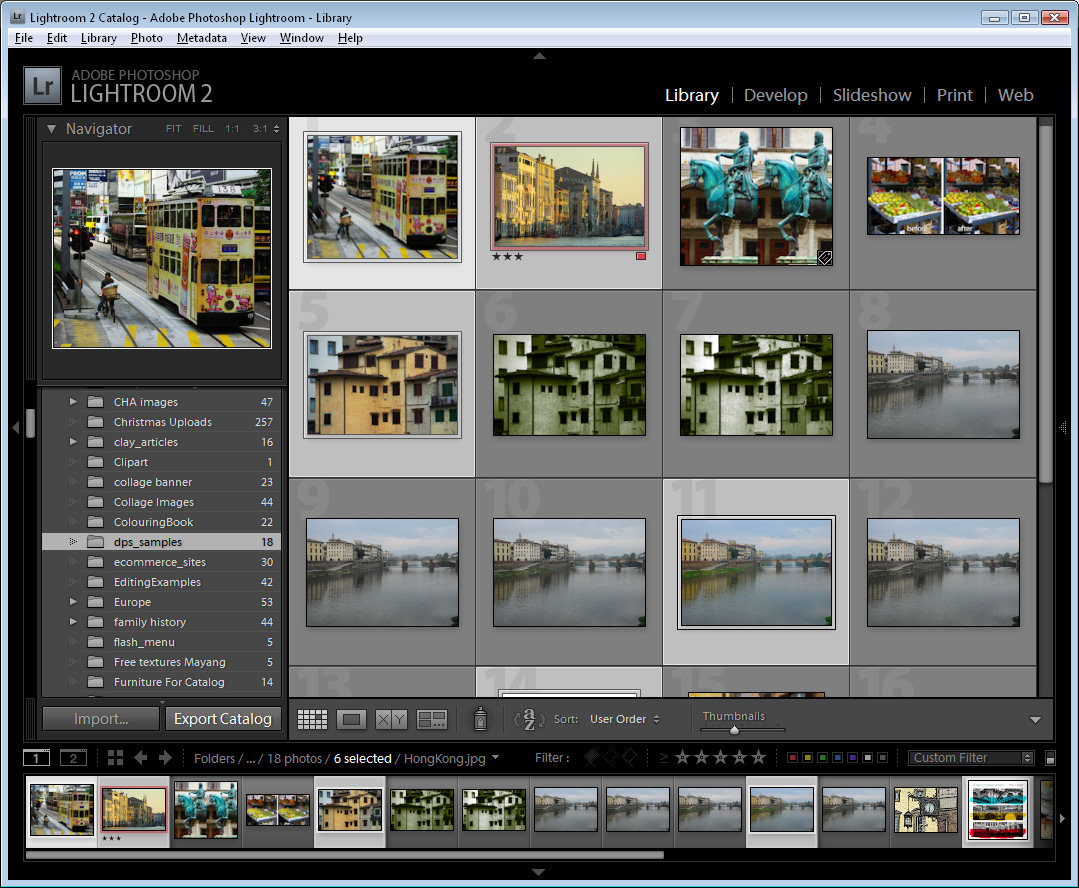Open Compare view (X|Y)
This screenshot has height=888, width=1079.
pos(391,719)
